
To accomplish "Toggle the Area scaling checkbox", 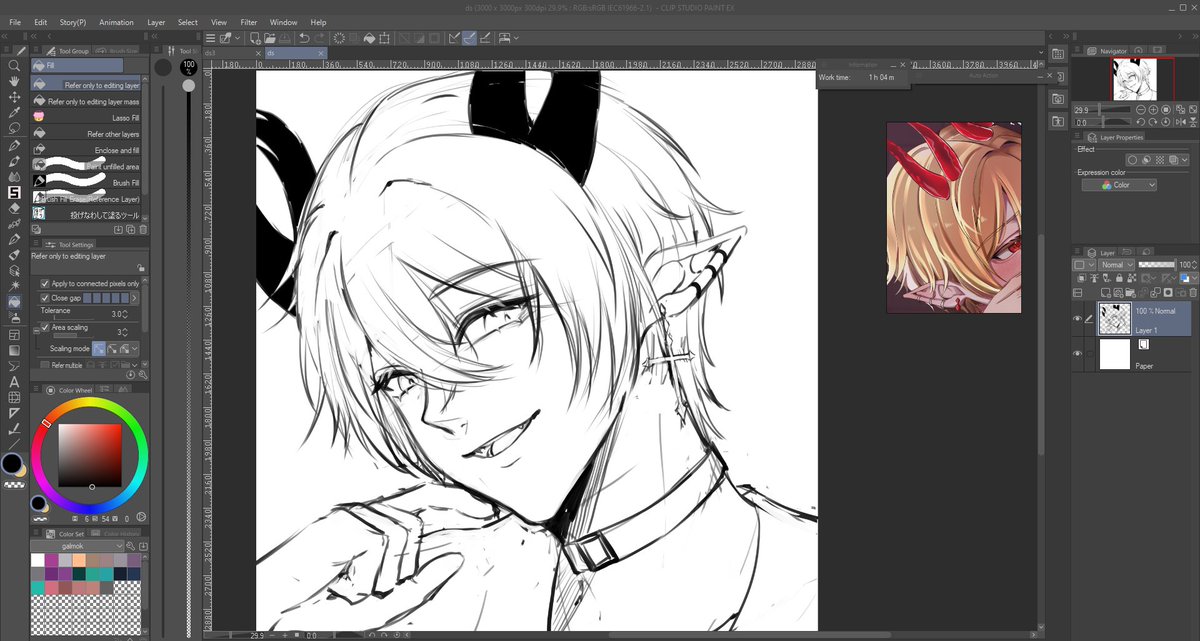I will point(45,327).
